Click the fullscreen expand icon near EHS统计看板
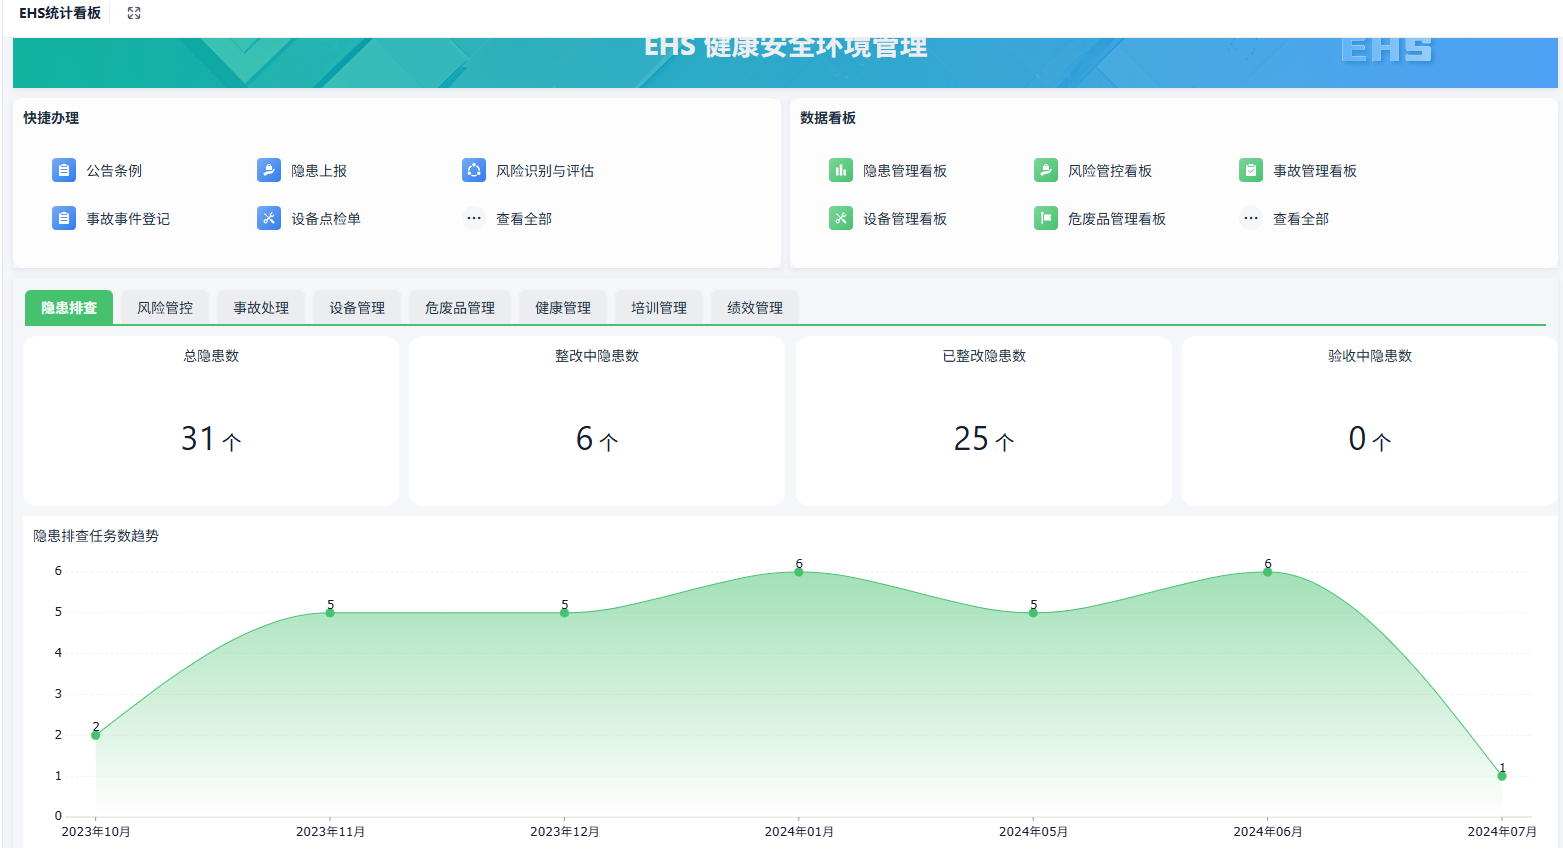 point(133,14)
